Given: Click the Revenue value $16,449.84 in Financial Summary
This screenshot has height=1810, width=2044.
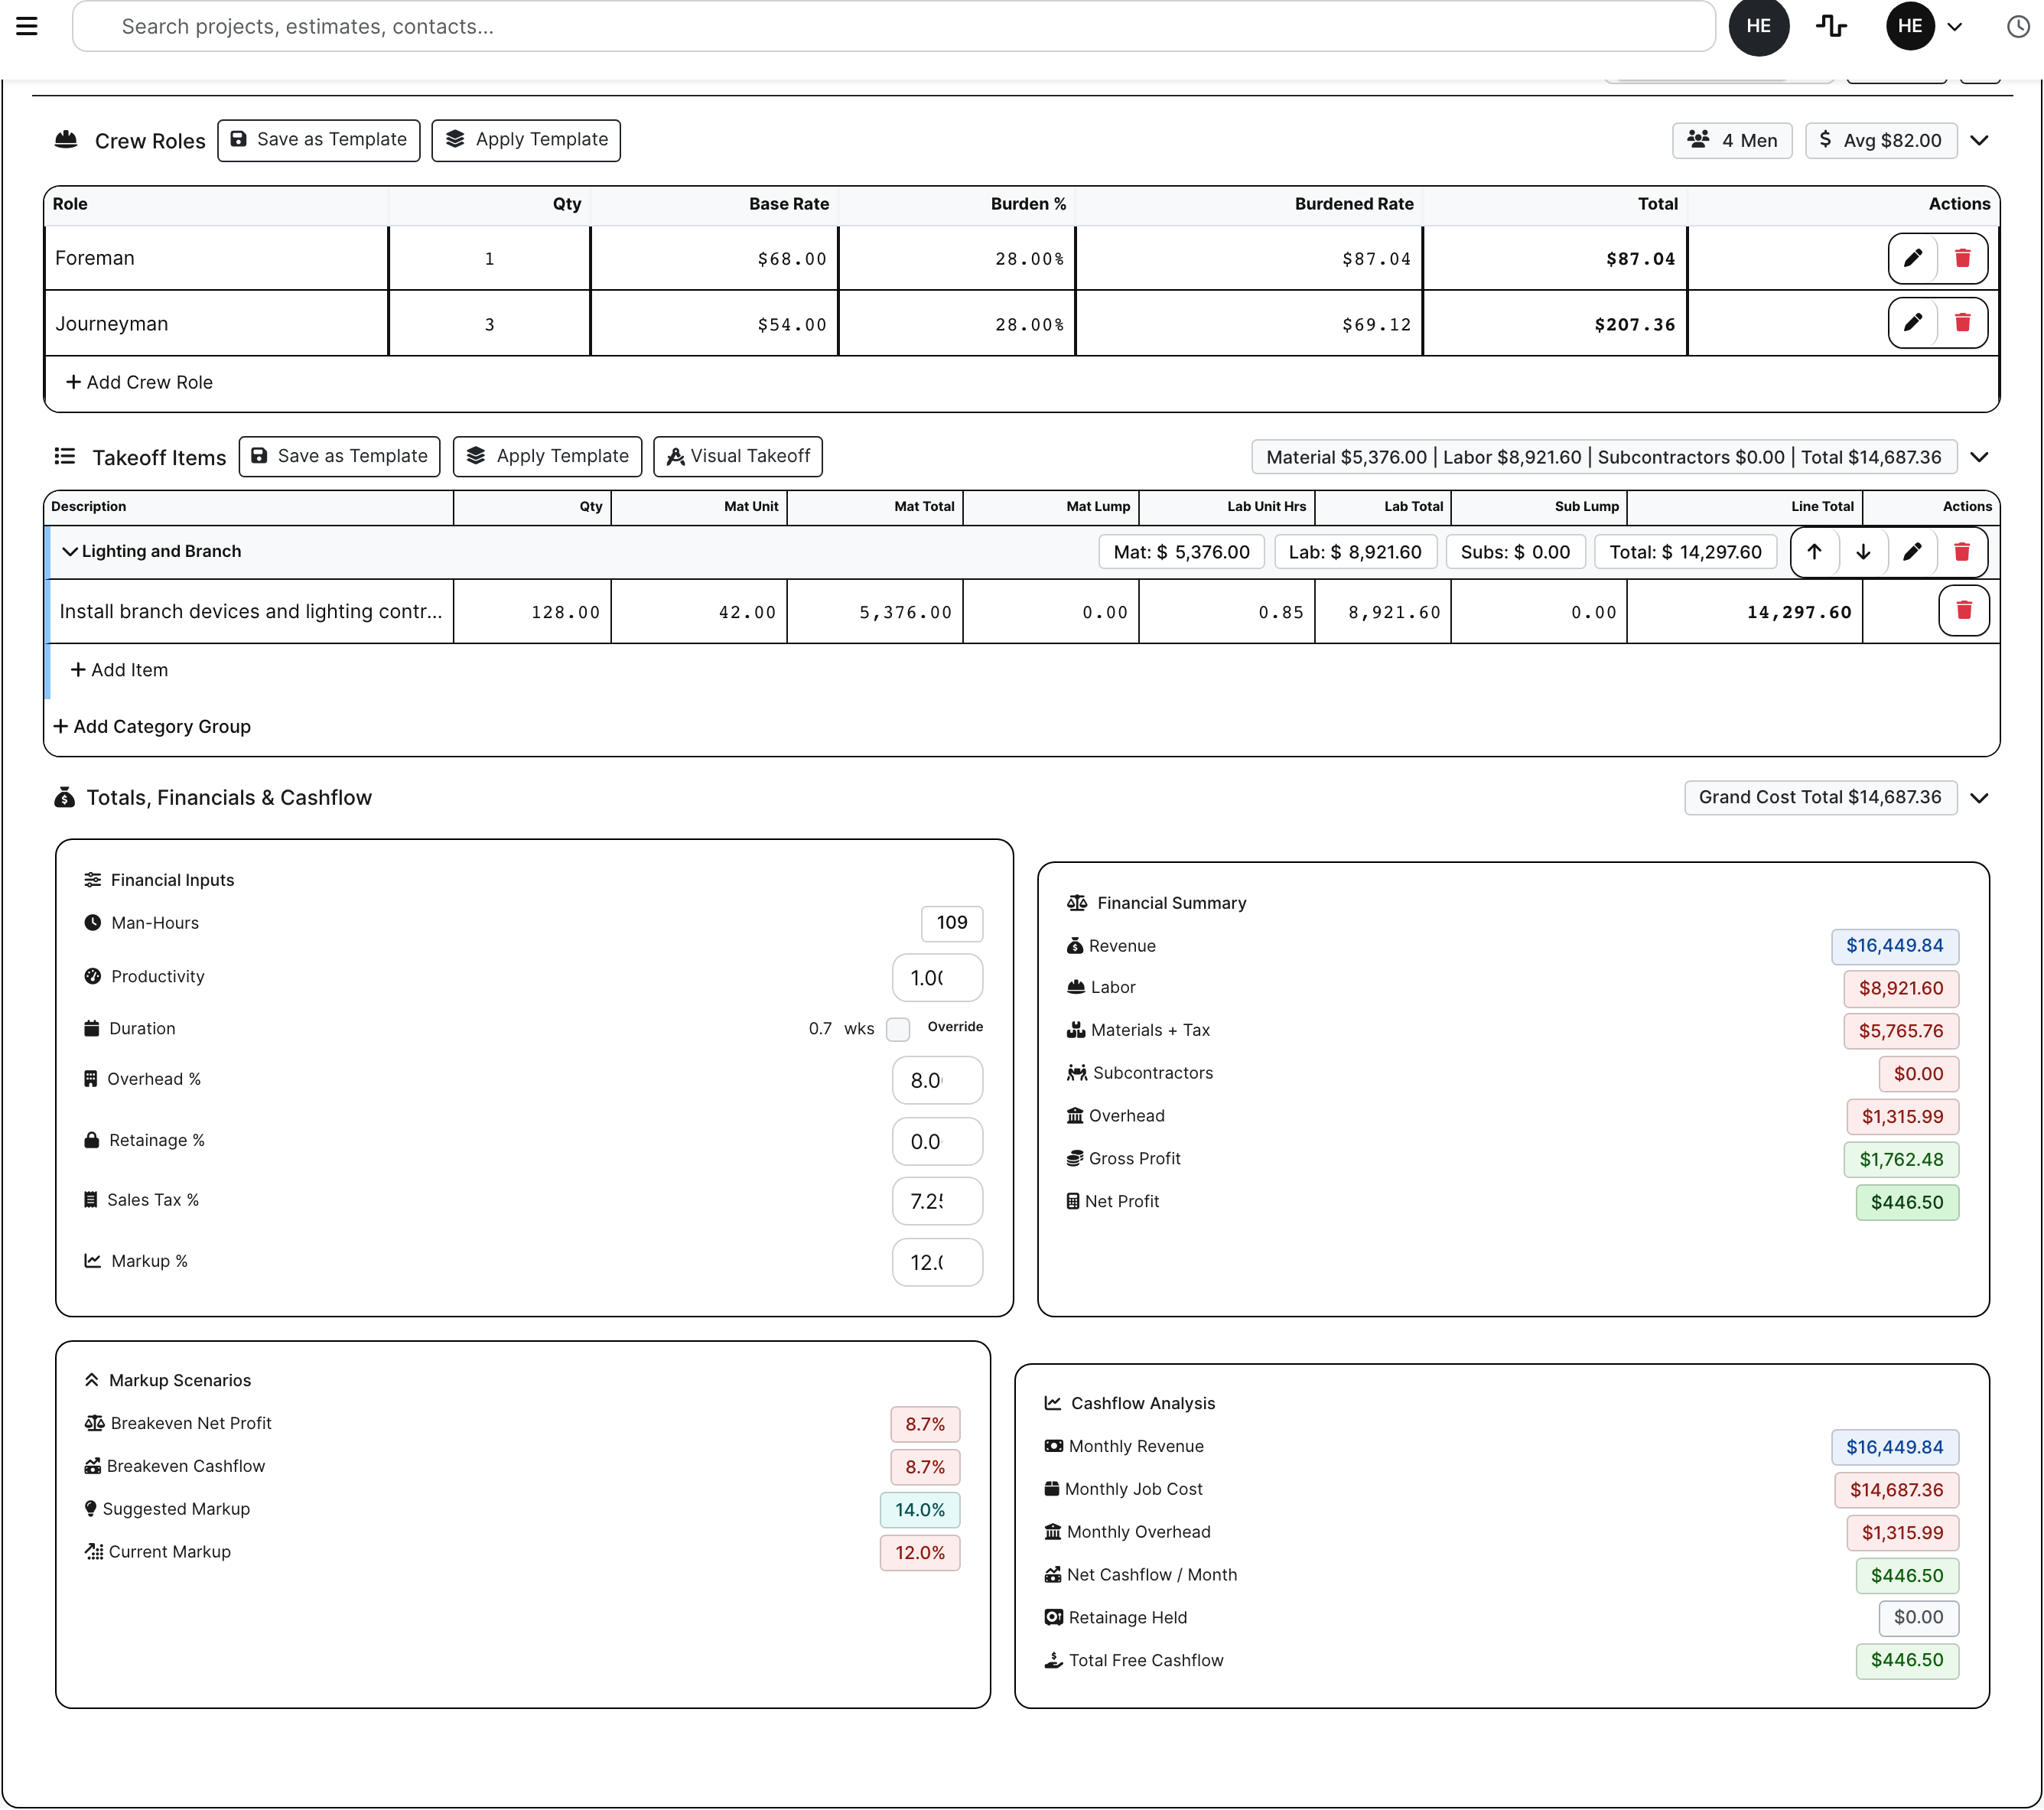Looking at the screenshot, I should [x=1894, y=946].
